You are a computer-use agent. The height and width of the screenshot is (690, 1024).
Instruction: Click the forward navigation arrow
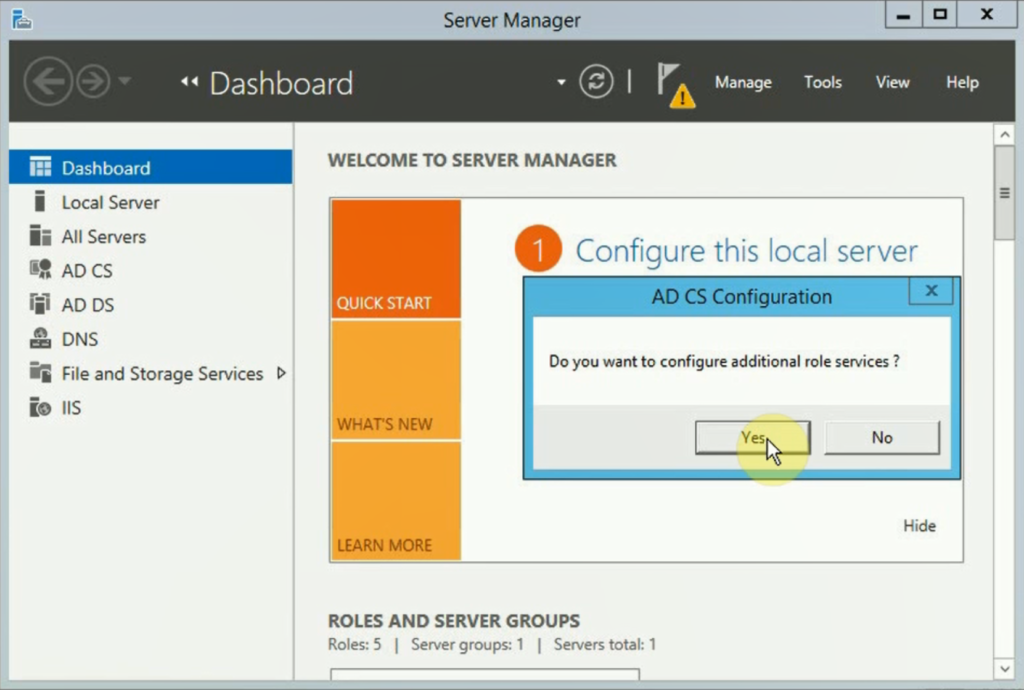[93, 82]
